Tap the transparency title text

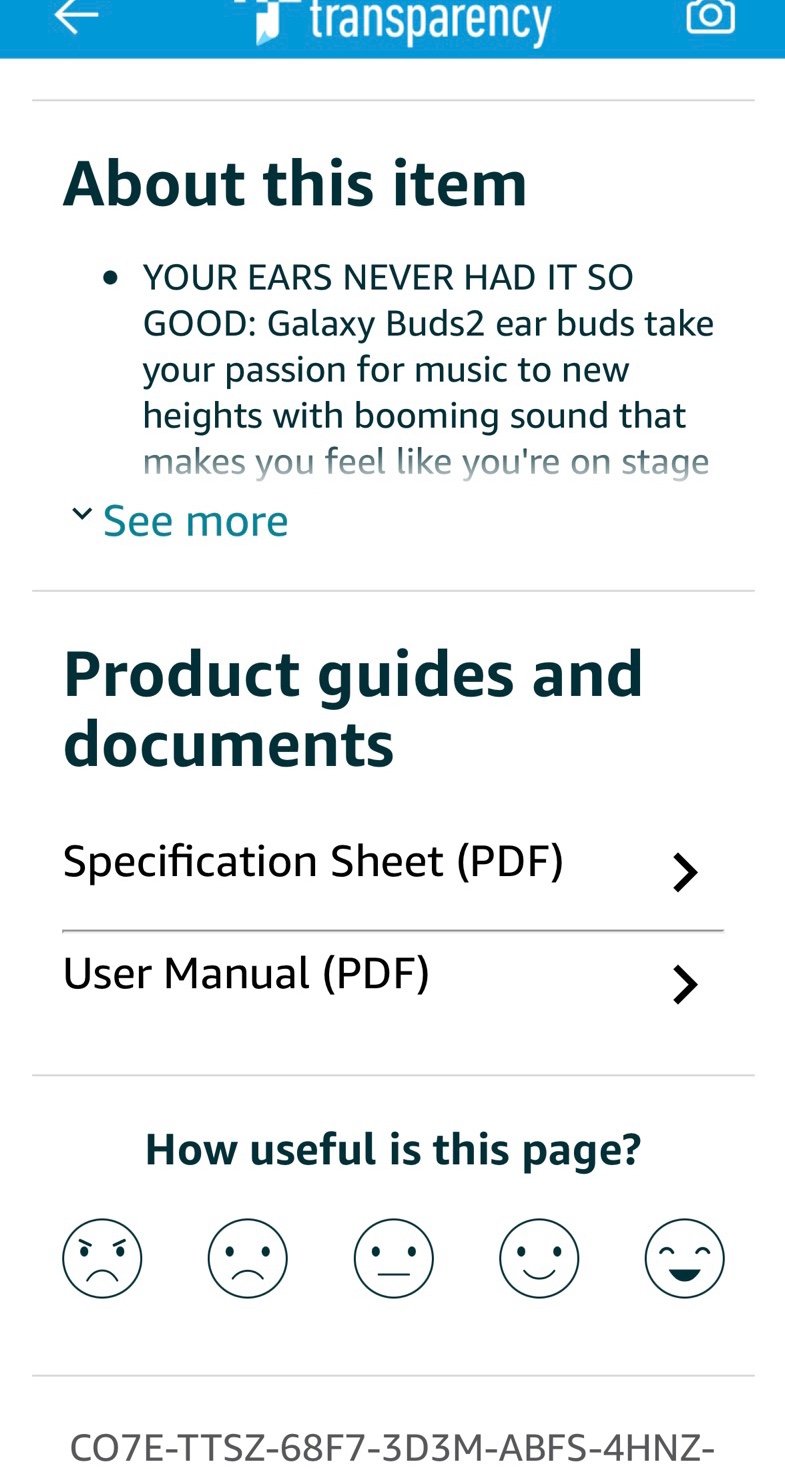430,20
